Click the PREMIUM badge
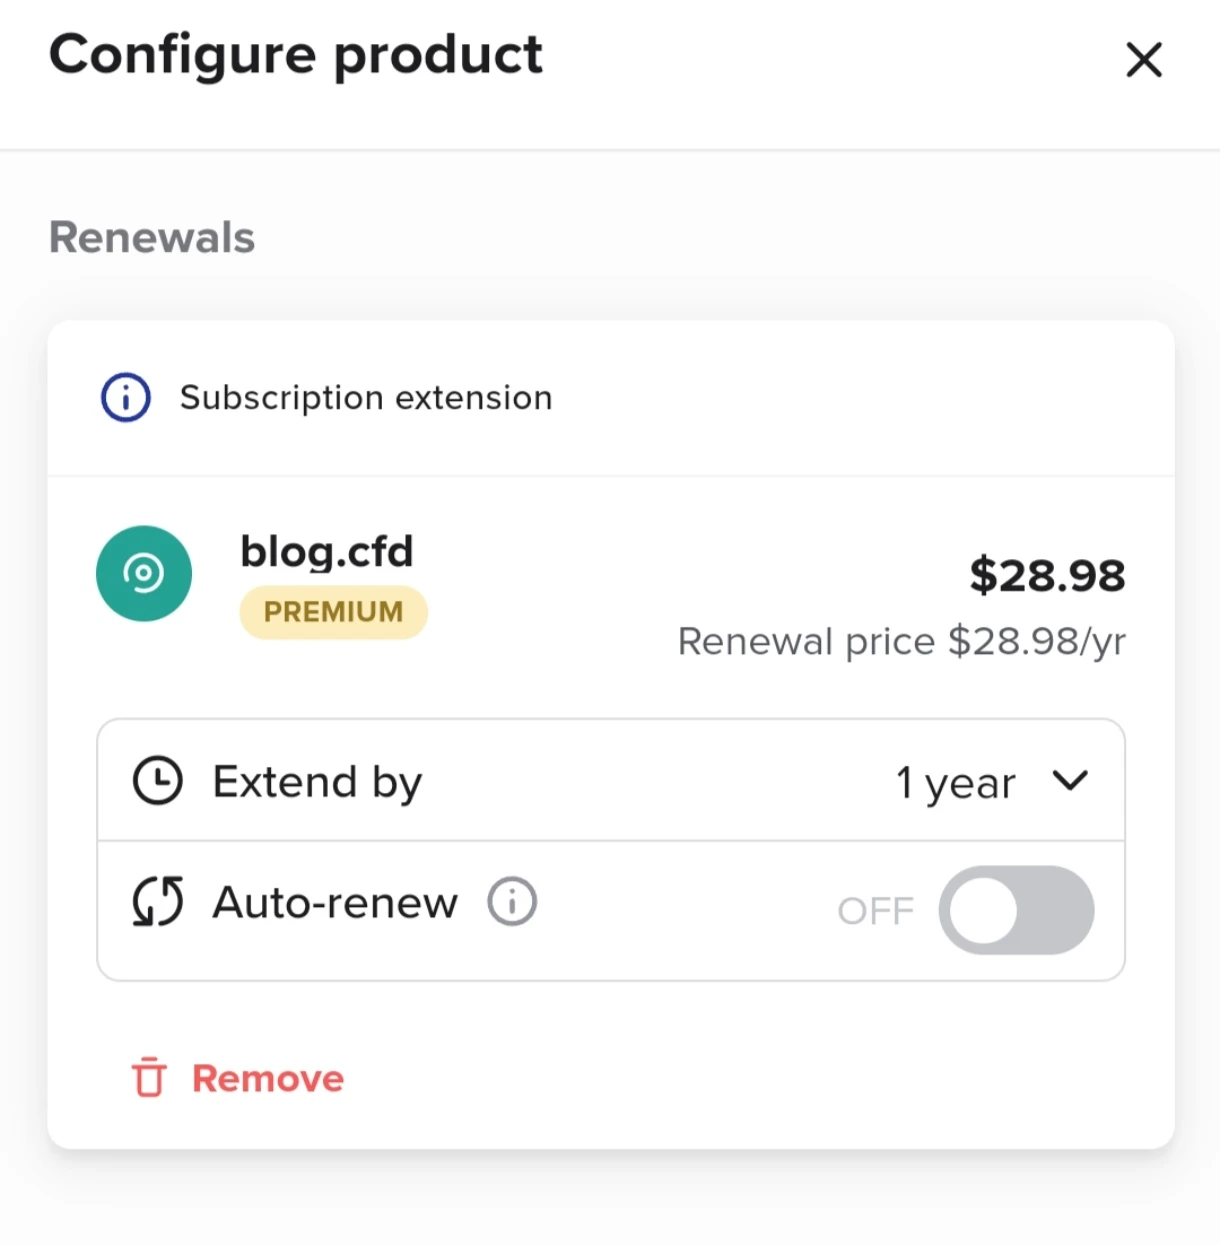The width and height of the screenshot is (1220, 1245). (x=333, y=612)
